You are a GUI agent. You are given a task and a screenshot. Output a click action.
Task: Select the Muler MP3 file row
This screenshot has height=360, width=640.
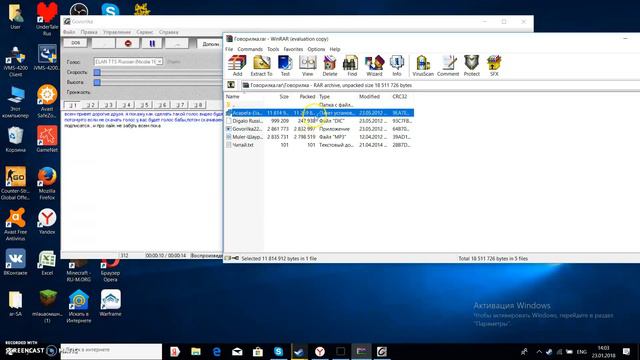point(320,137)
